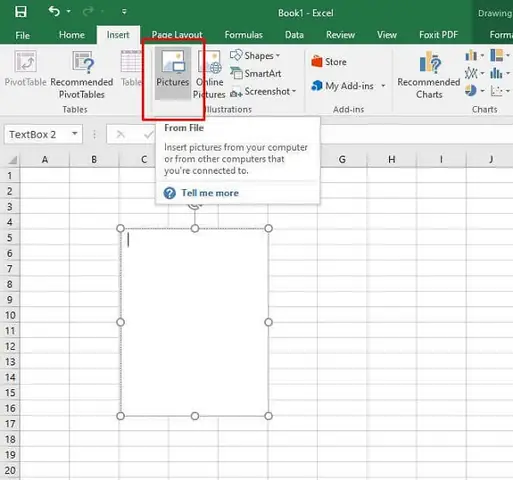The image size is (513, 480).
Task: Click Tell me more link in tooltip
Action: tap(210, 193)
